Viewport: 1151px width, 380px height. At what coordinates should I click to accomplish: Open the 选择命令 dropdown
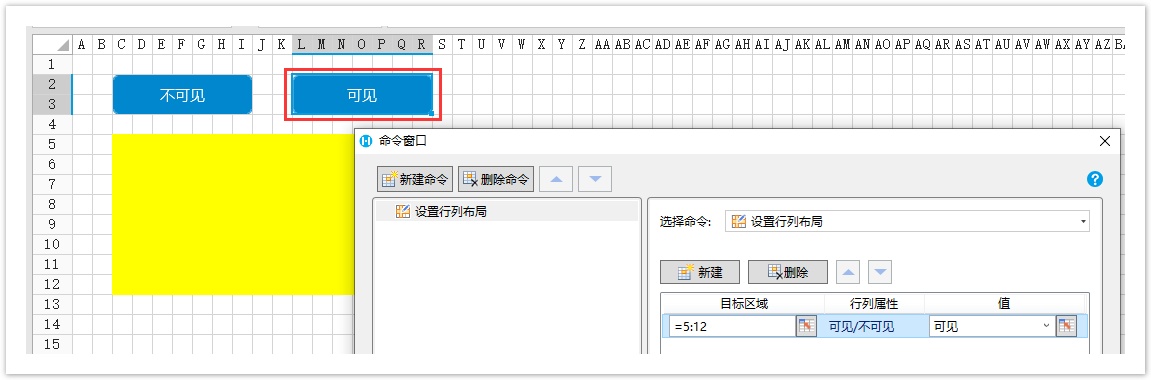click(x=907, y=221)
